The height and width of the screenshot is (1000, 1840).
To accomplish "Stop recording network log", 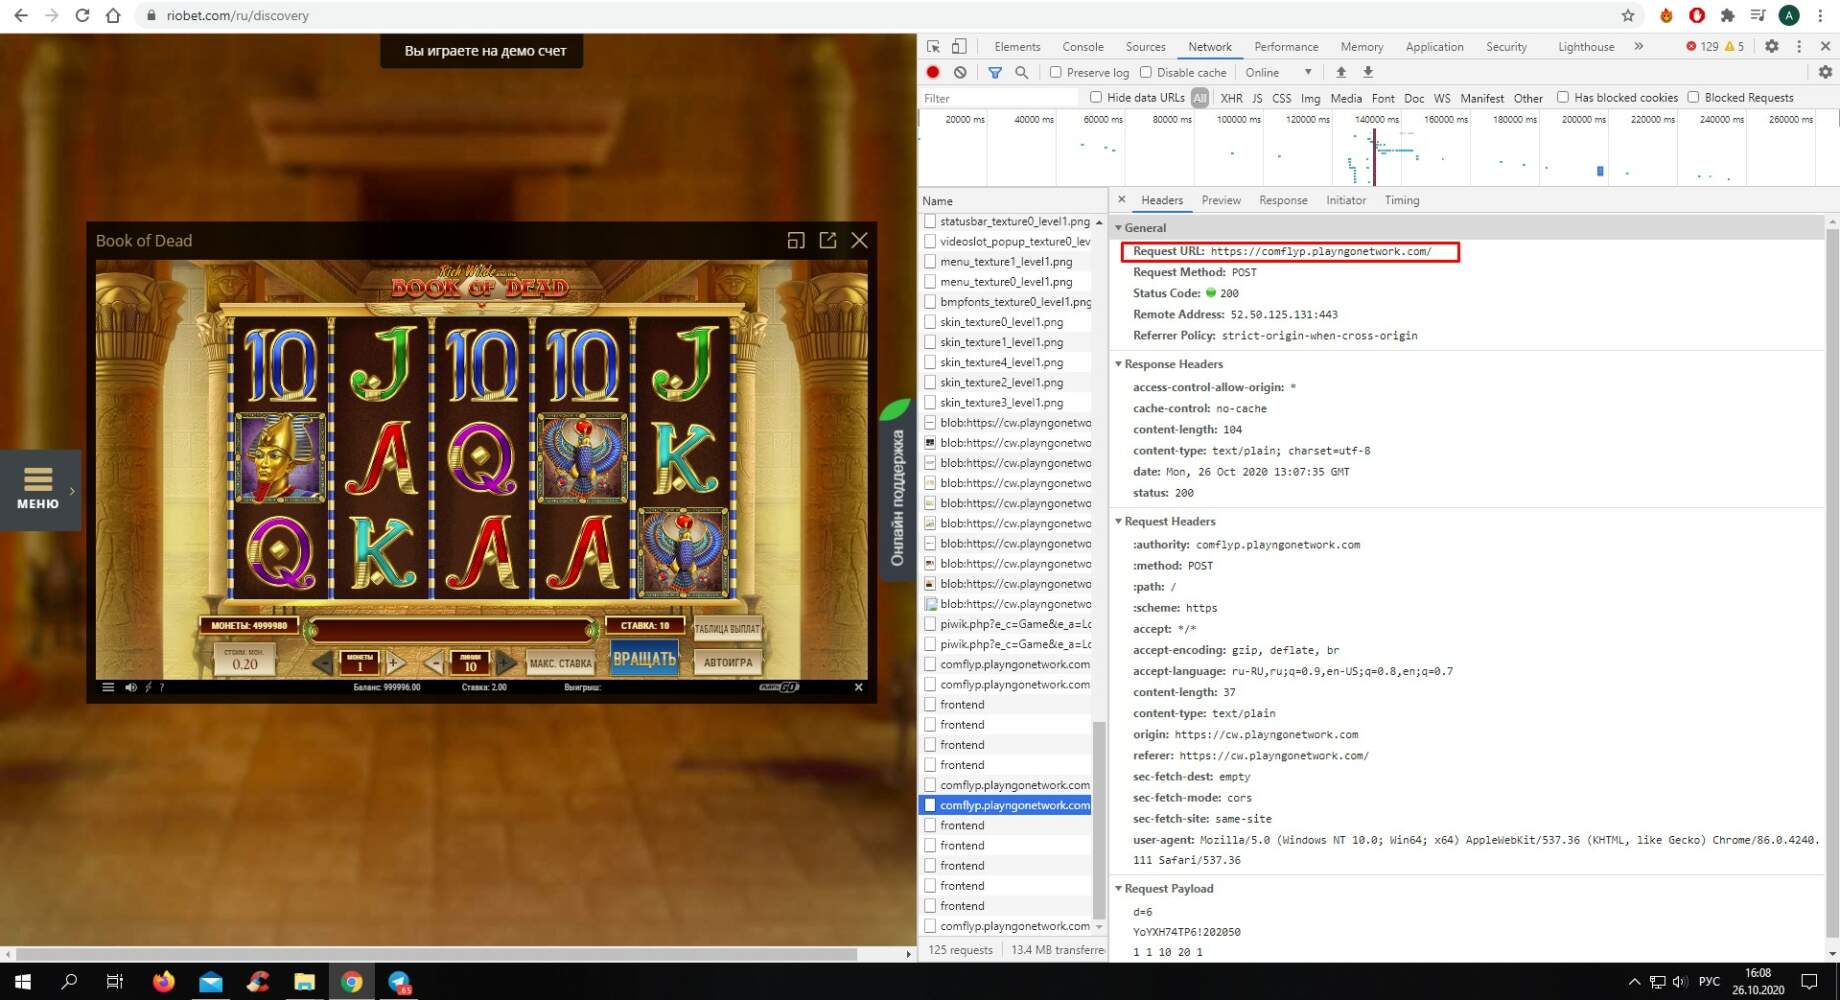I will tap(933, 72).
